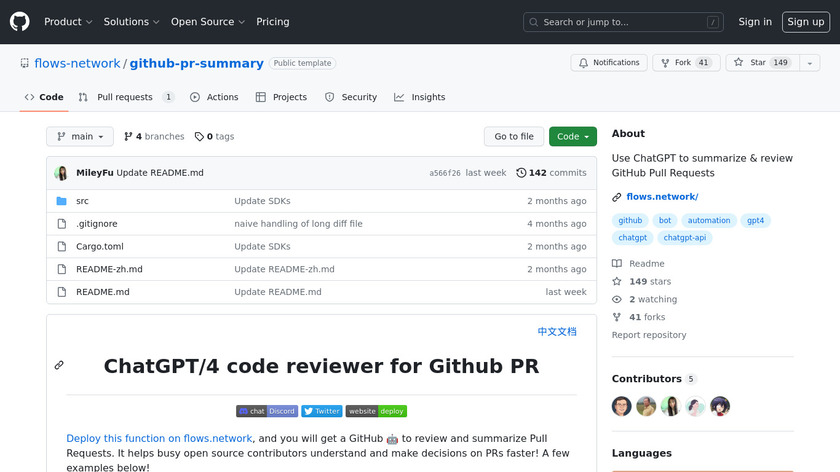840x472 pixels.
Task: Go to the Pricing page
Action: point(273,22)
